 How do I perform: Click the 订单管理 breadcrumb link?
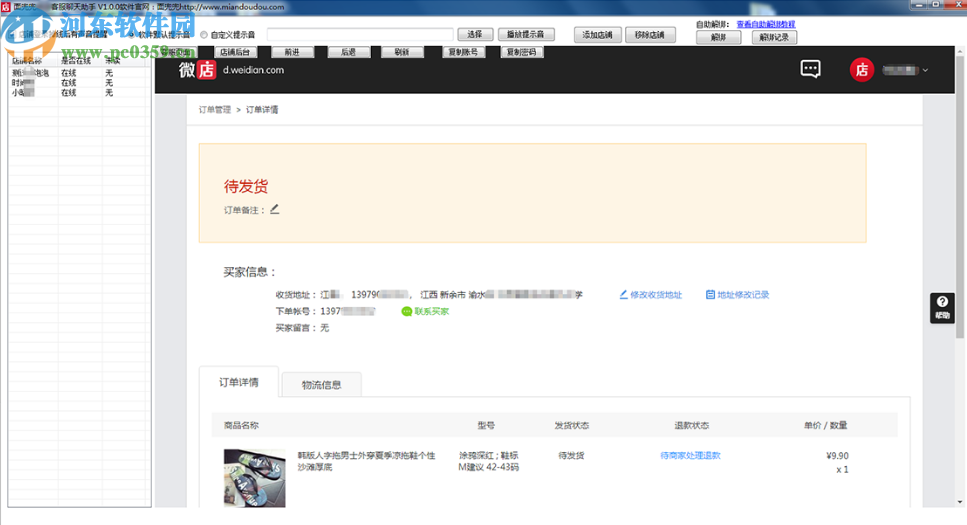[215, 110]
